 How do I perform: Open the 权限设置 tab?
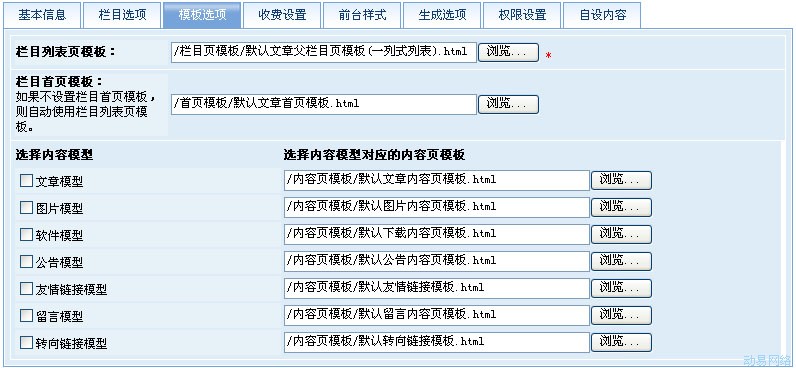click(x=522, y=15)
